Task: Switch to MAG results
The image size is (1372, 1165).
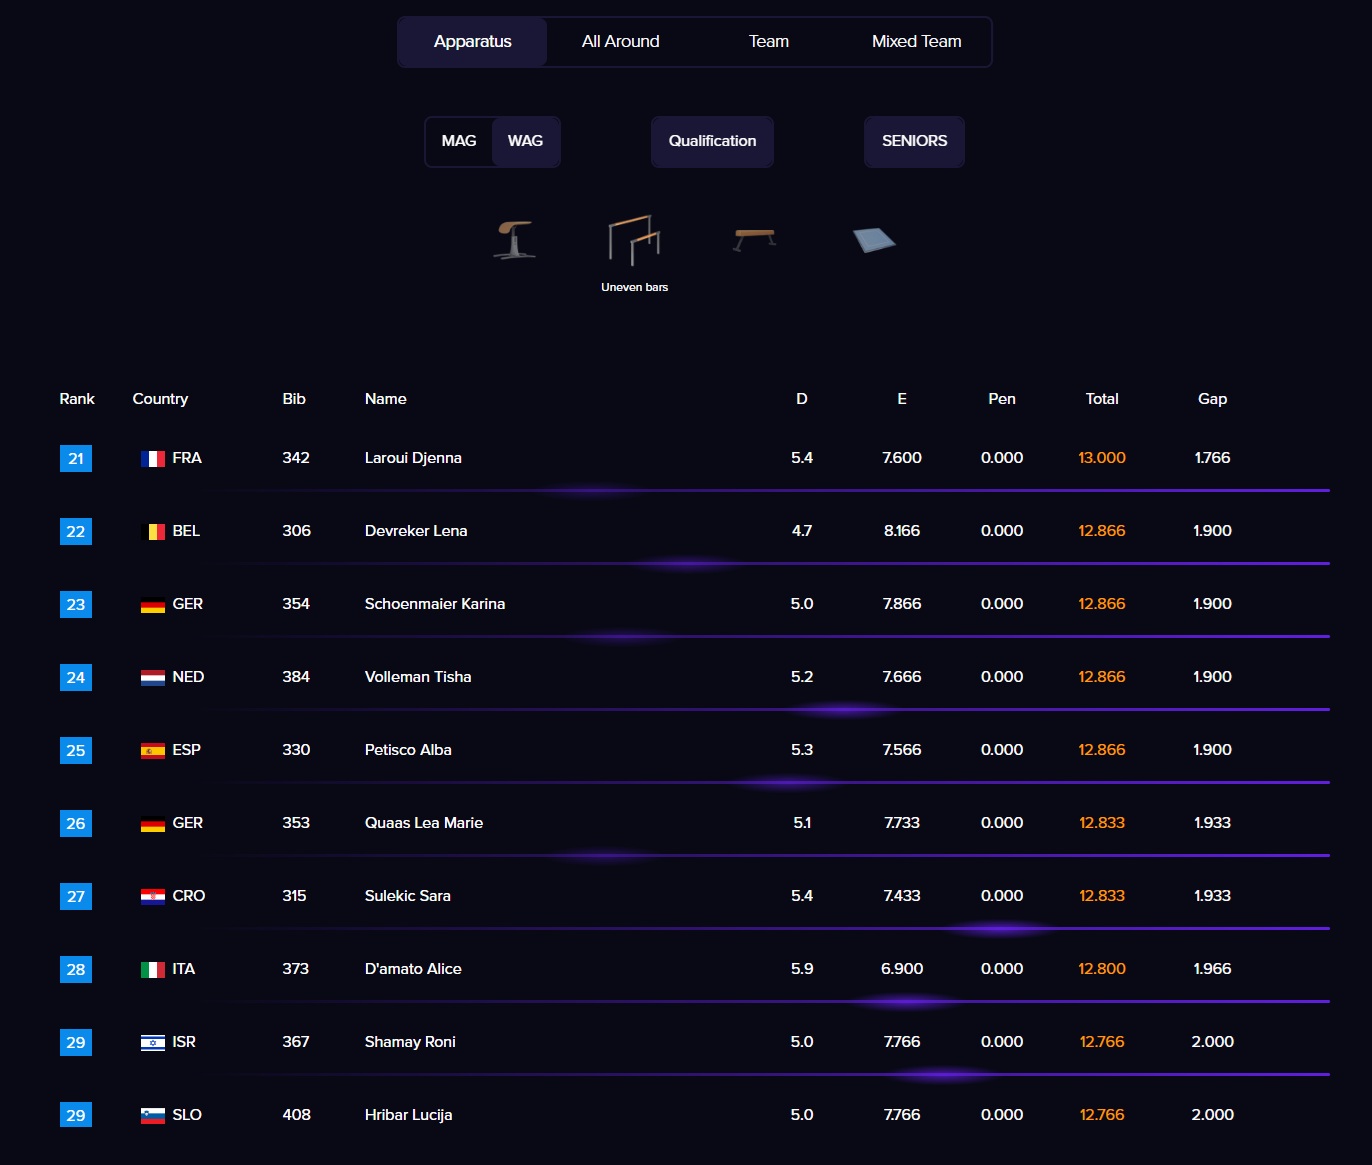Action: (x=459, y=141)
